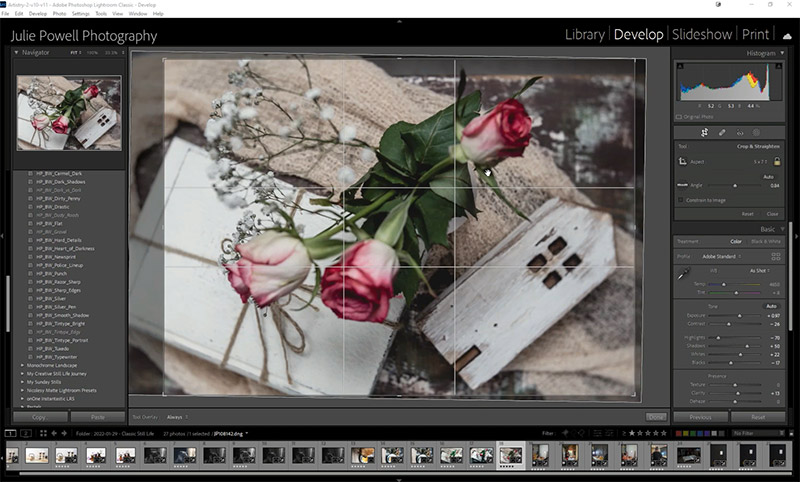Collapse the Navigator panel
The width and height of the screenshot is (800, 482).
click(x=16, y=53)
